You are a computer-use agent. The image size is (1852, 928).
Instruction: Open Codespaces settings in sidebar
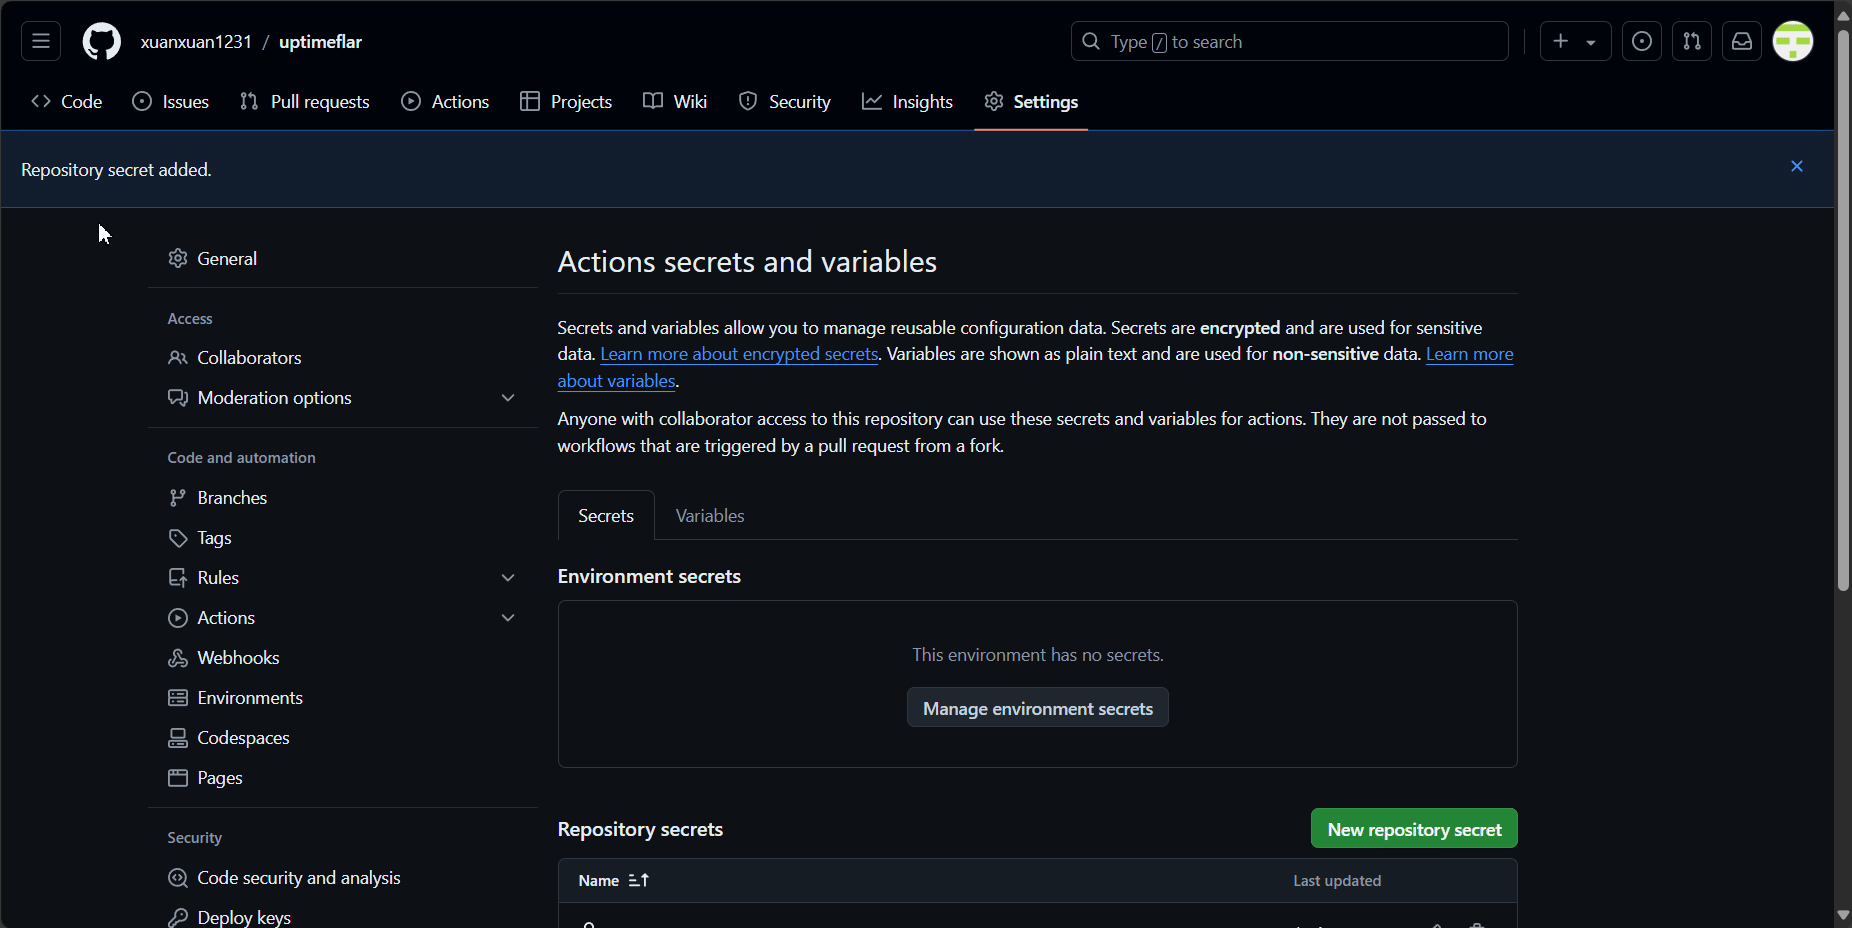[343, 737]
